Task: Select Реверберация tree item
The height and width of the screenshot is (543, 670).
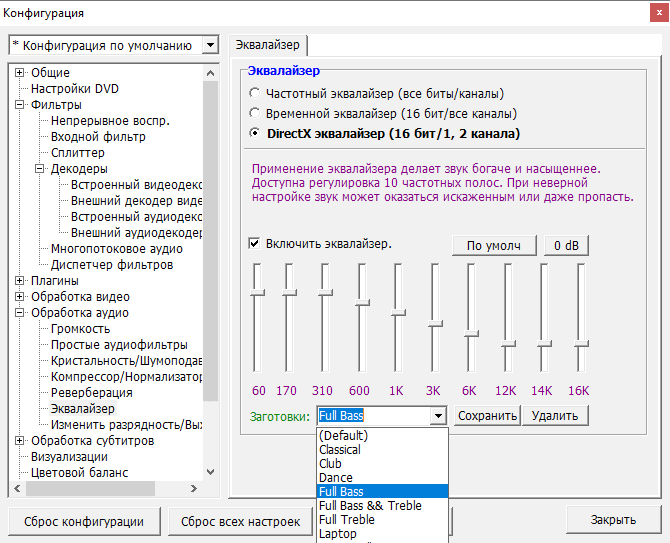Action: tap(91, 392)
